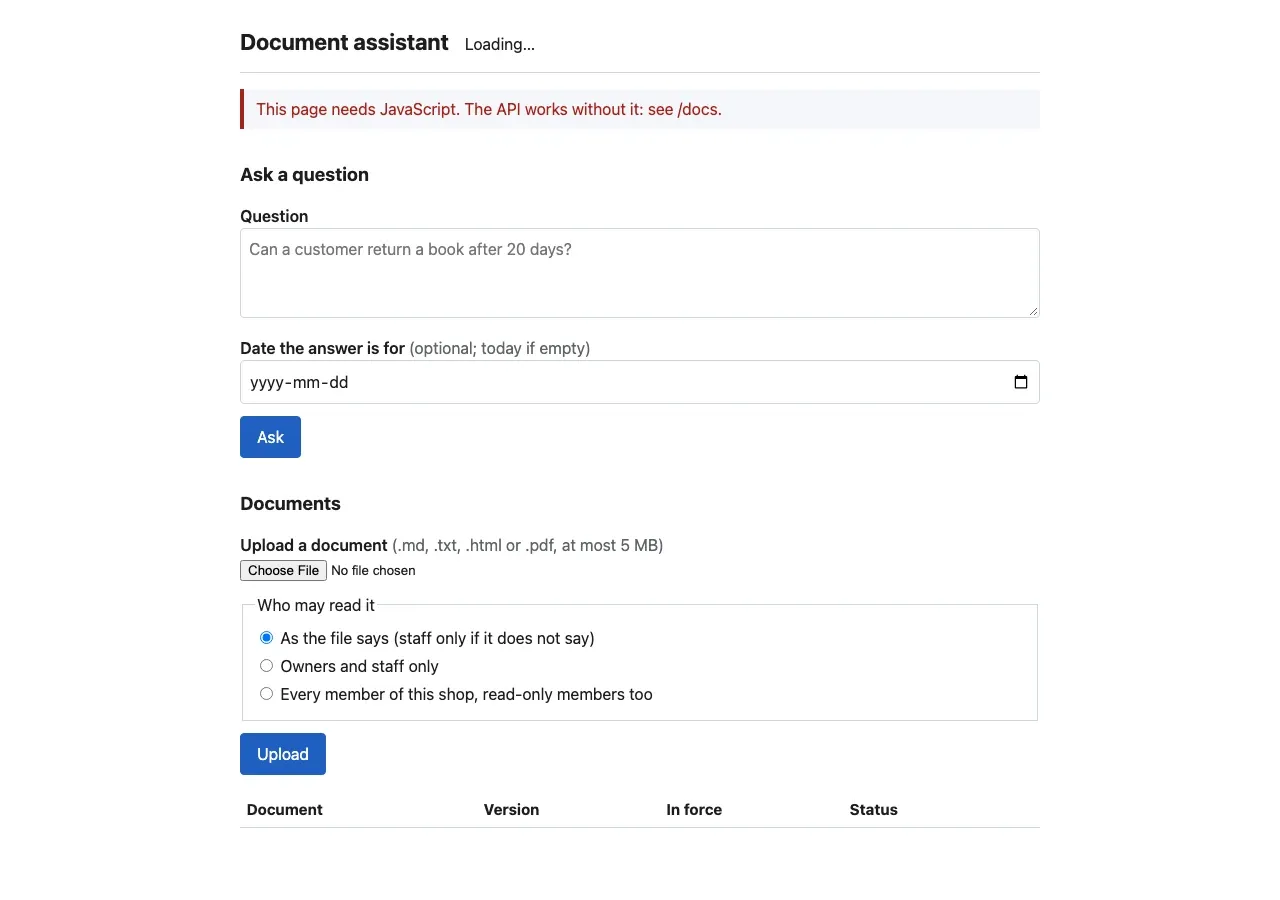Click the 'Upload a document' label
The width and height of the screenshot is (1280, 900).
click(314, 546)
